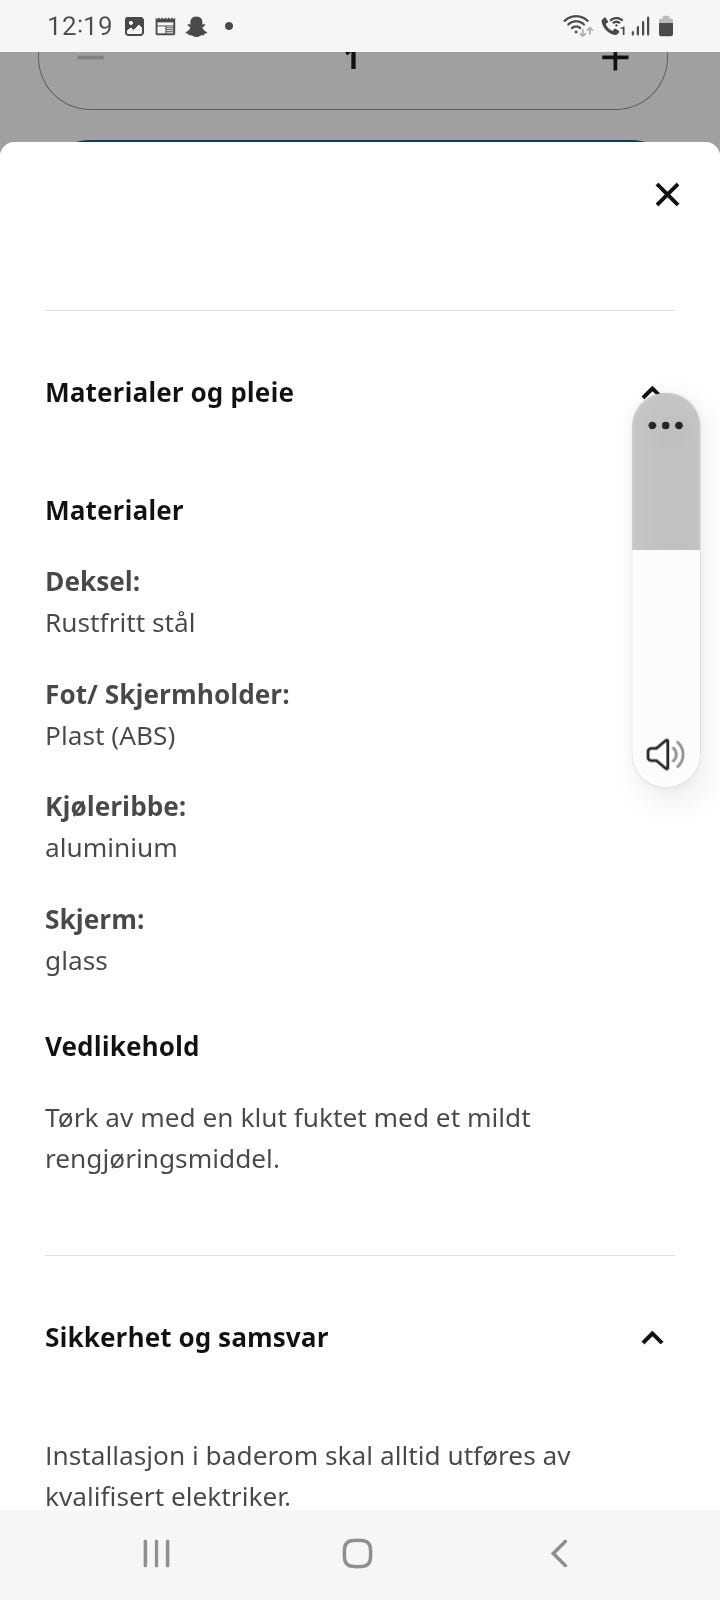Tap the battery status icon
720x1600 pixels.
point(666,26)
